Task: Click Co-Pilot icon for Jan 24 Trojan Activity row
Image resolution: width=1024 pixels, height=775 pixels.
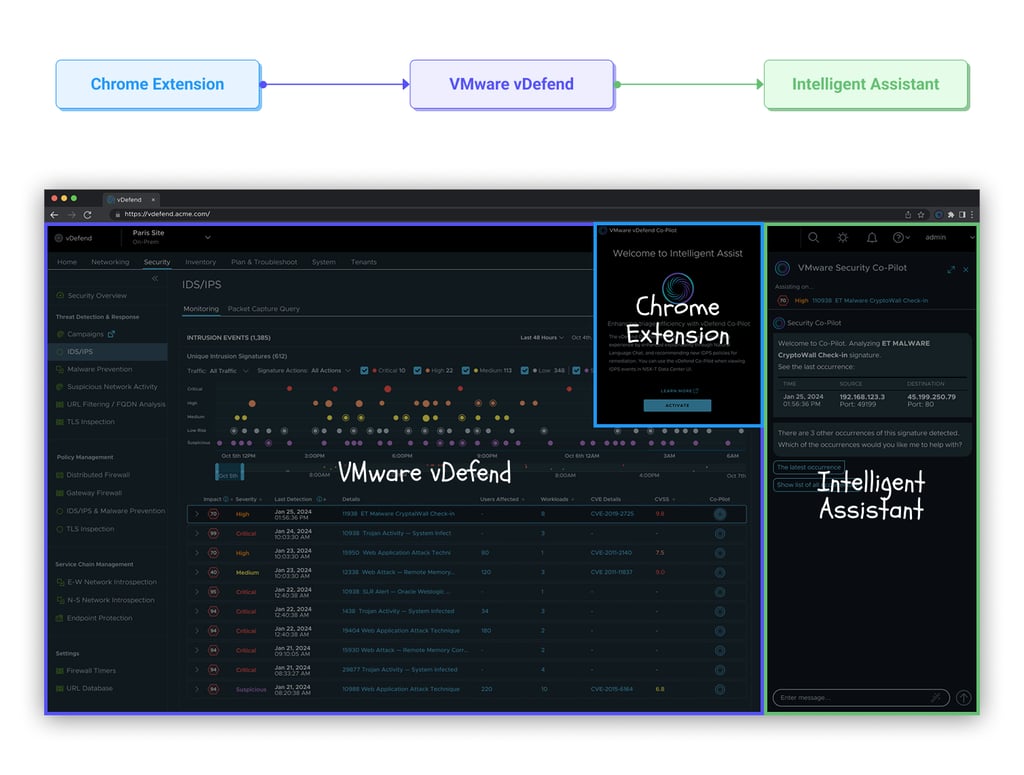Action: [x=720, y=534]
